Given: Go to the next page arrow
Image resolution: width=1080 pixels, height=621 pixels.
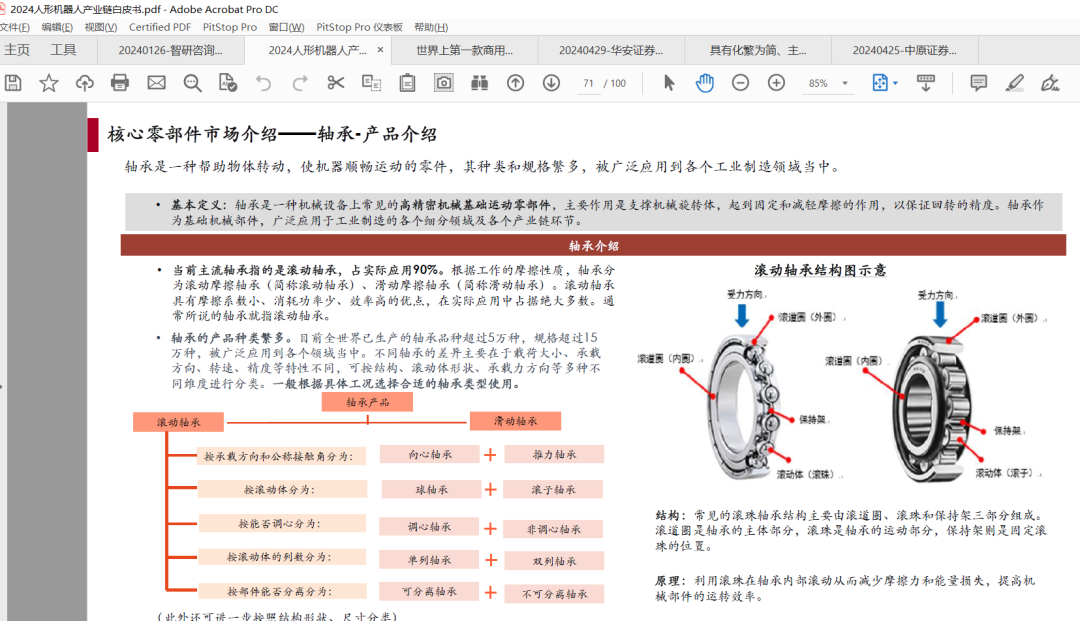Looking at the screenshot, I should pyautogui.click(x=551, y=83).
